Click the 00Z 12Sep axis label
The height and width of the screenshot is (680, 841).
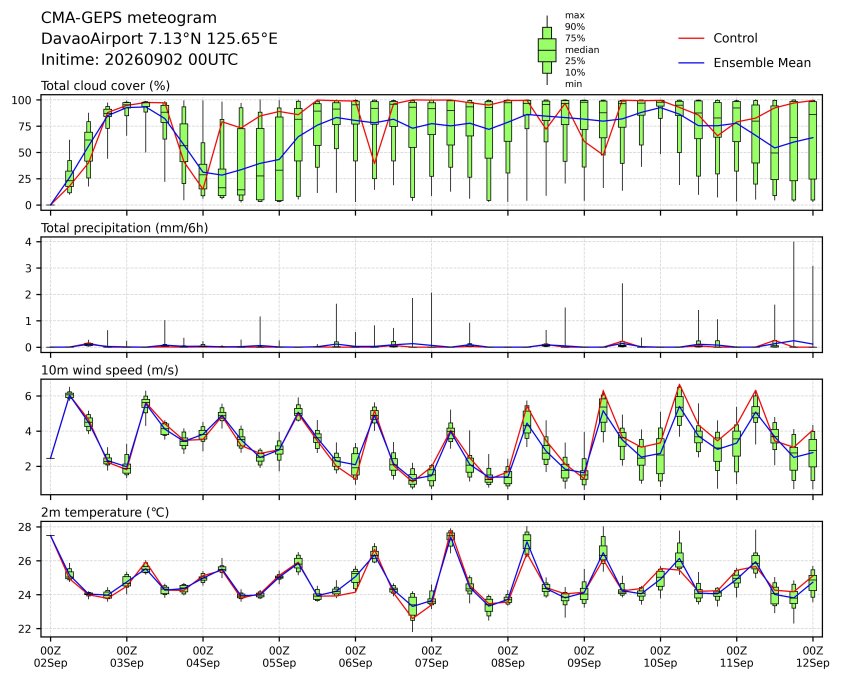813,657
